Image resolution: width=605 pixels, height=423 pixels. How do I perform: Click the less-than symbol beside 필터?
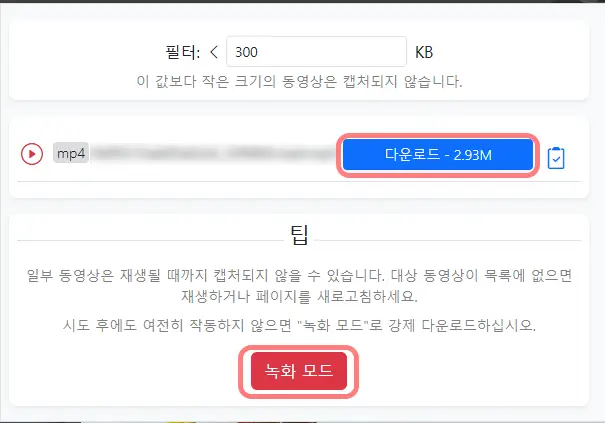215,52
